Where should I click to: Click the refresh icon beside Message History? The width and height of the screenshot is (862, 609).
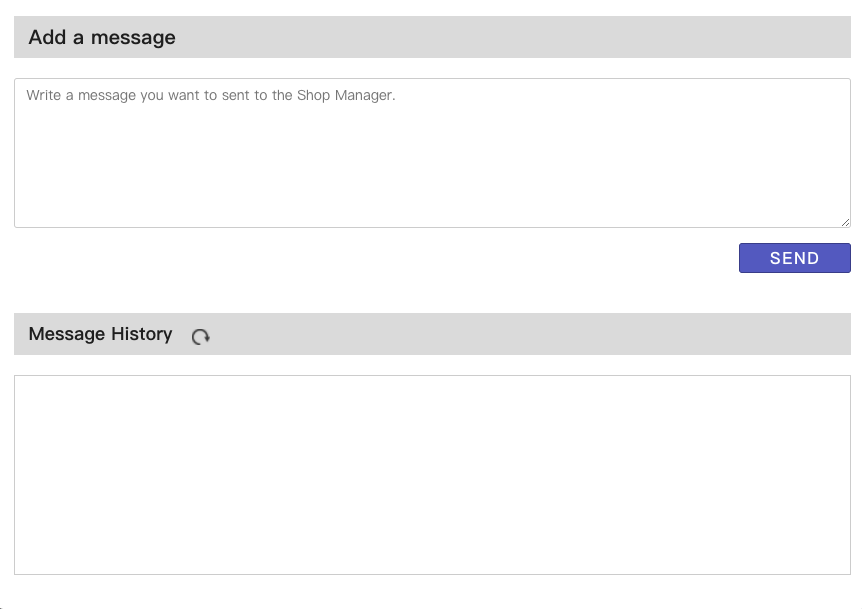click(201, 337)
